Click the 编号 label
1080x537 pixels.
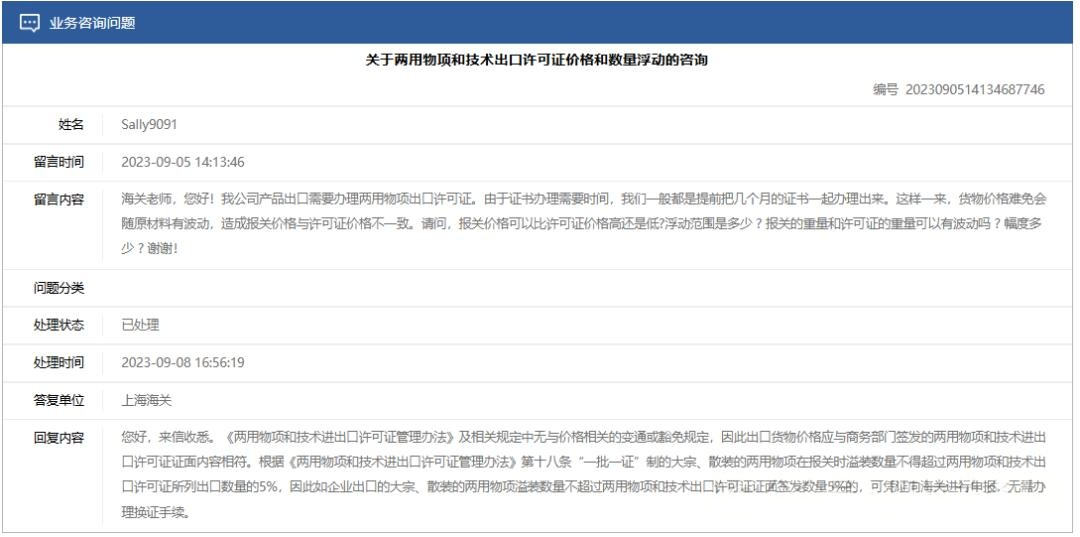[885, 90]
